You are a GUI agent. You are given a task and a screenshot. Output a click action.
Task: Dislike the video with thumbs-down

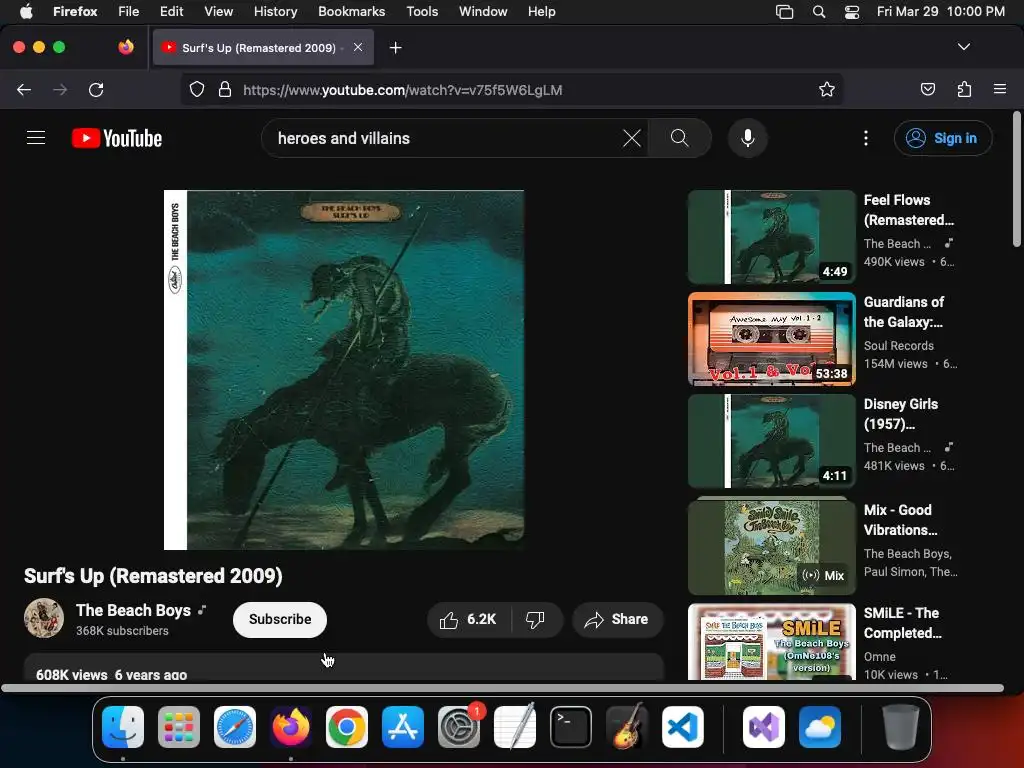point(536,619)
